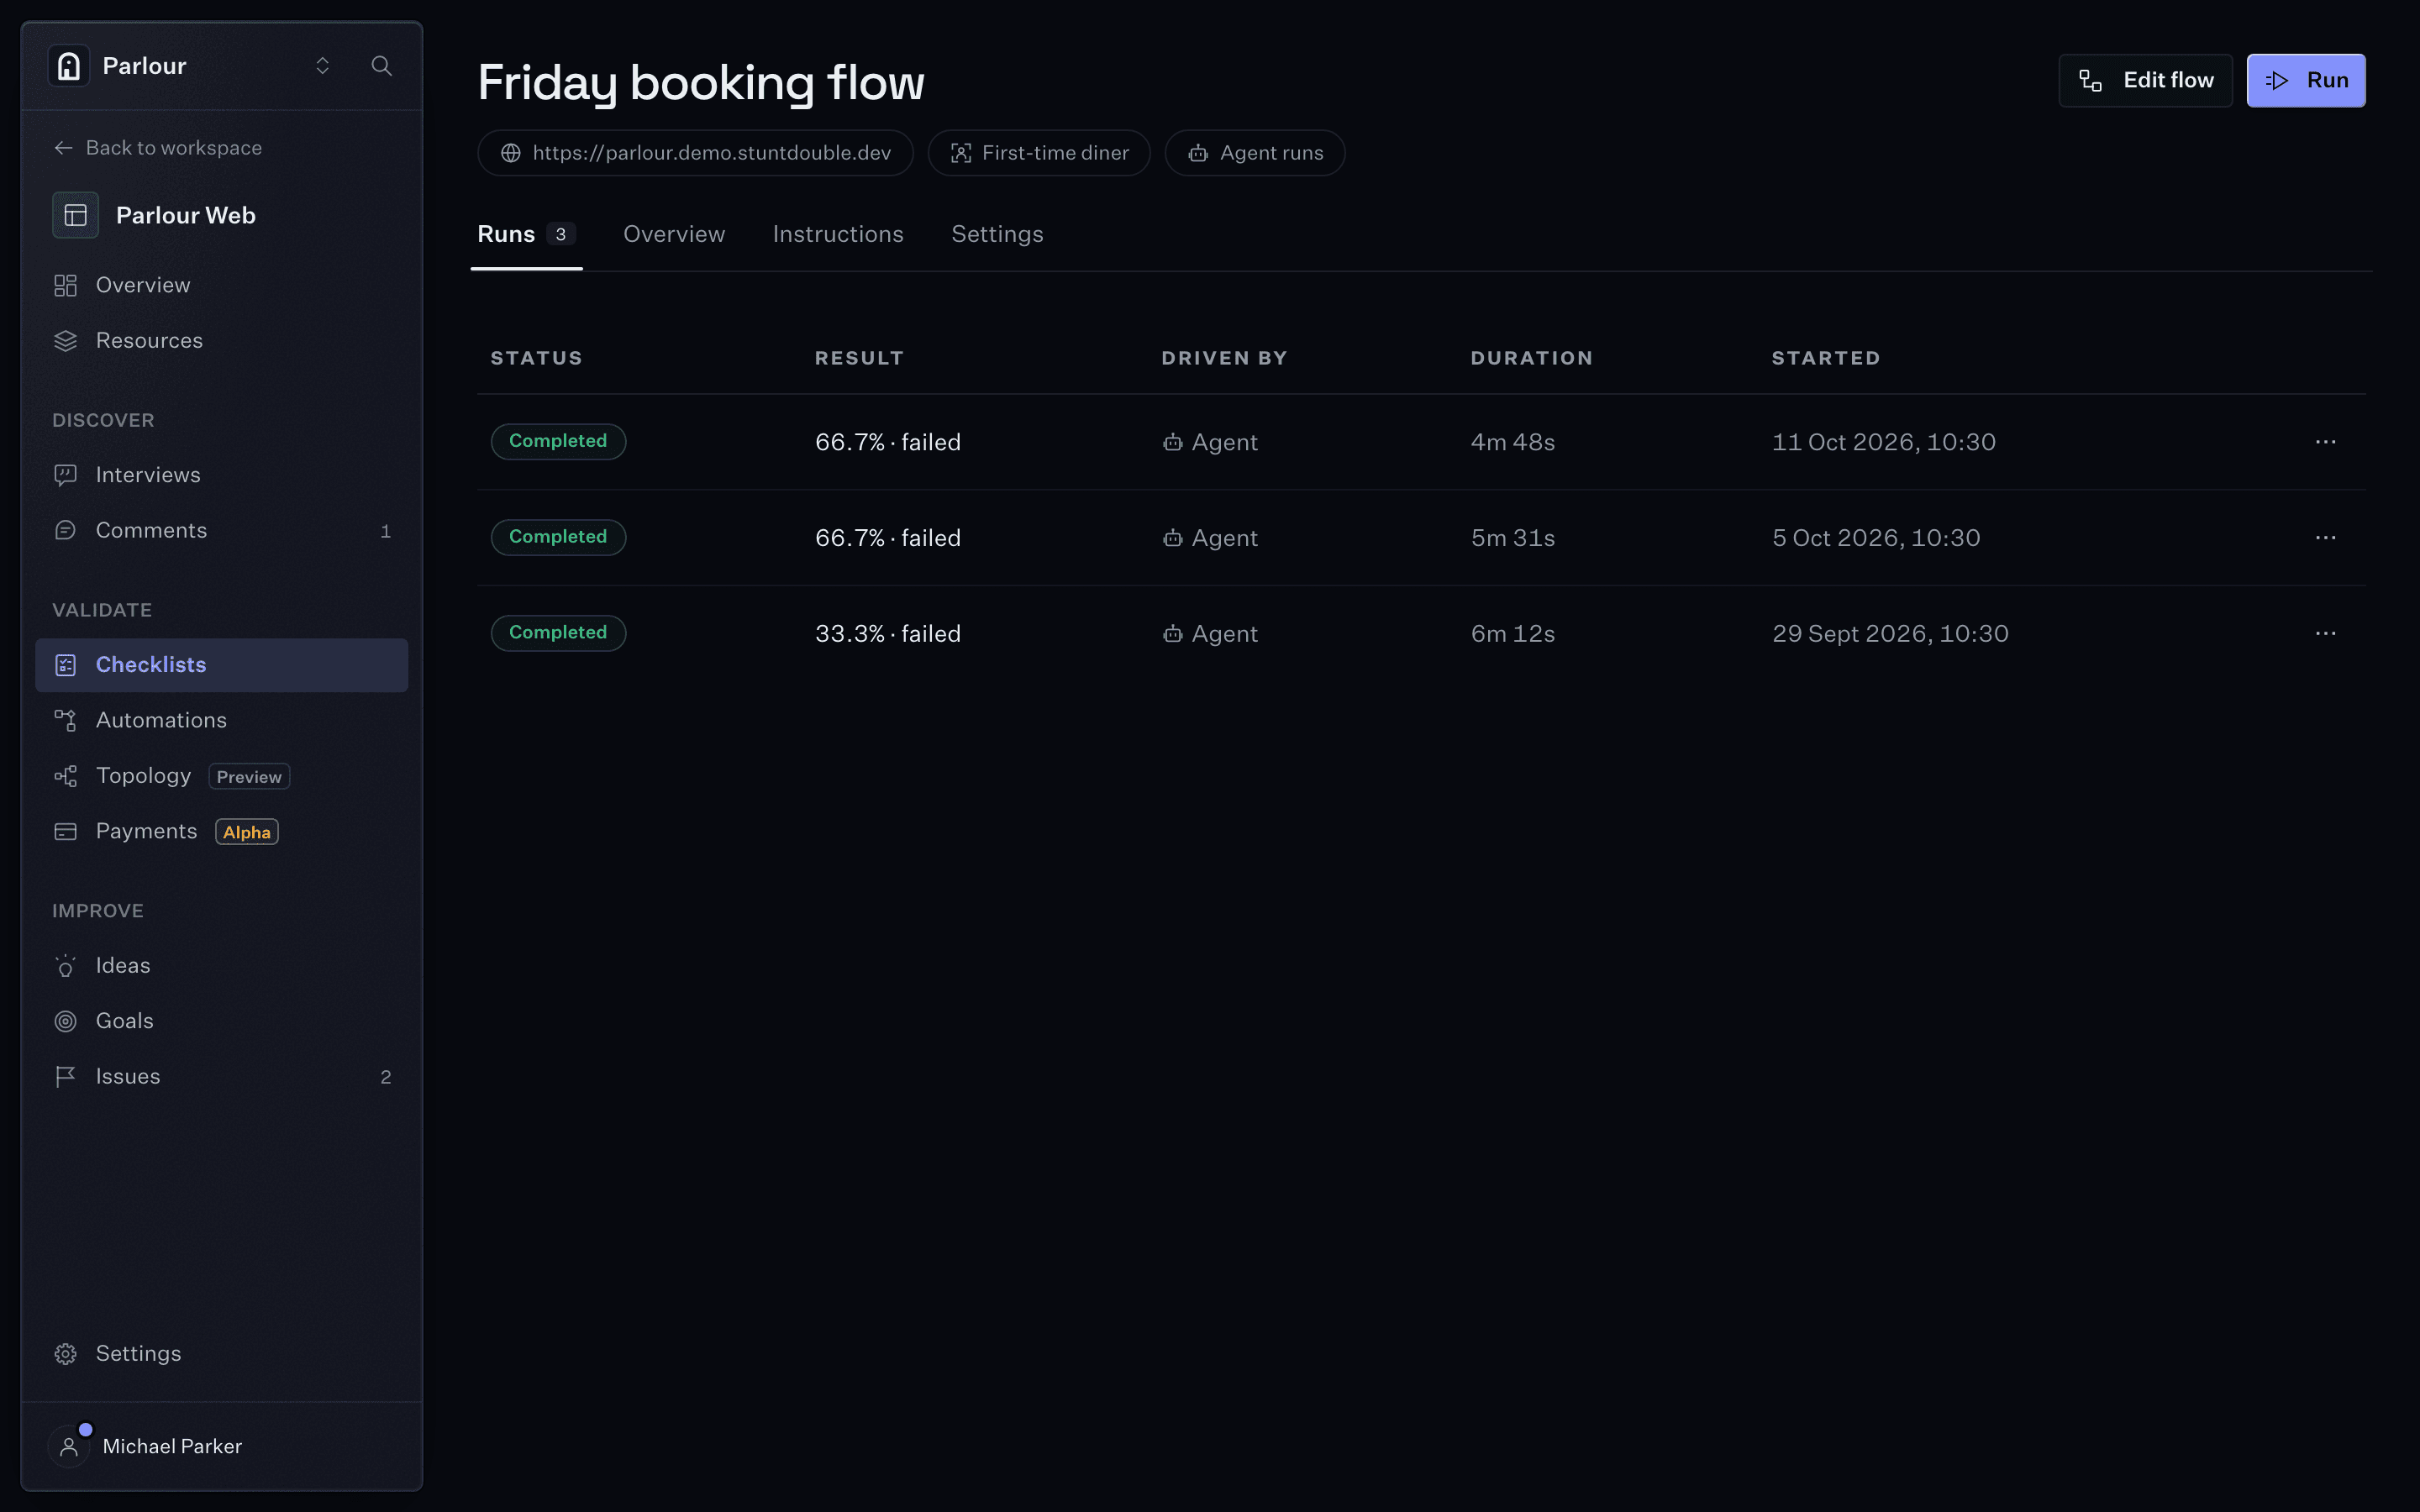Open the Interviews section
This screenshot has width=2420, height=1512.
coord(221,475)
